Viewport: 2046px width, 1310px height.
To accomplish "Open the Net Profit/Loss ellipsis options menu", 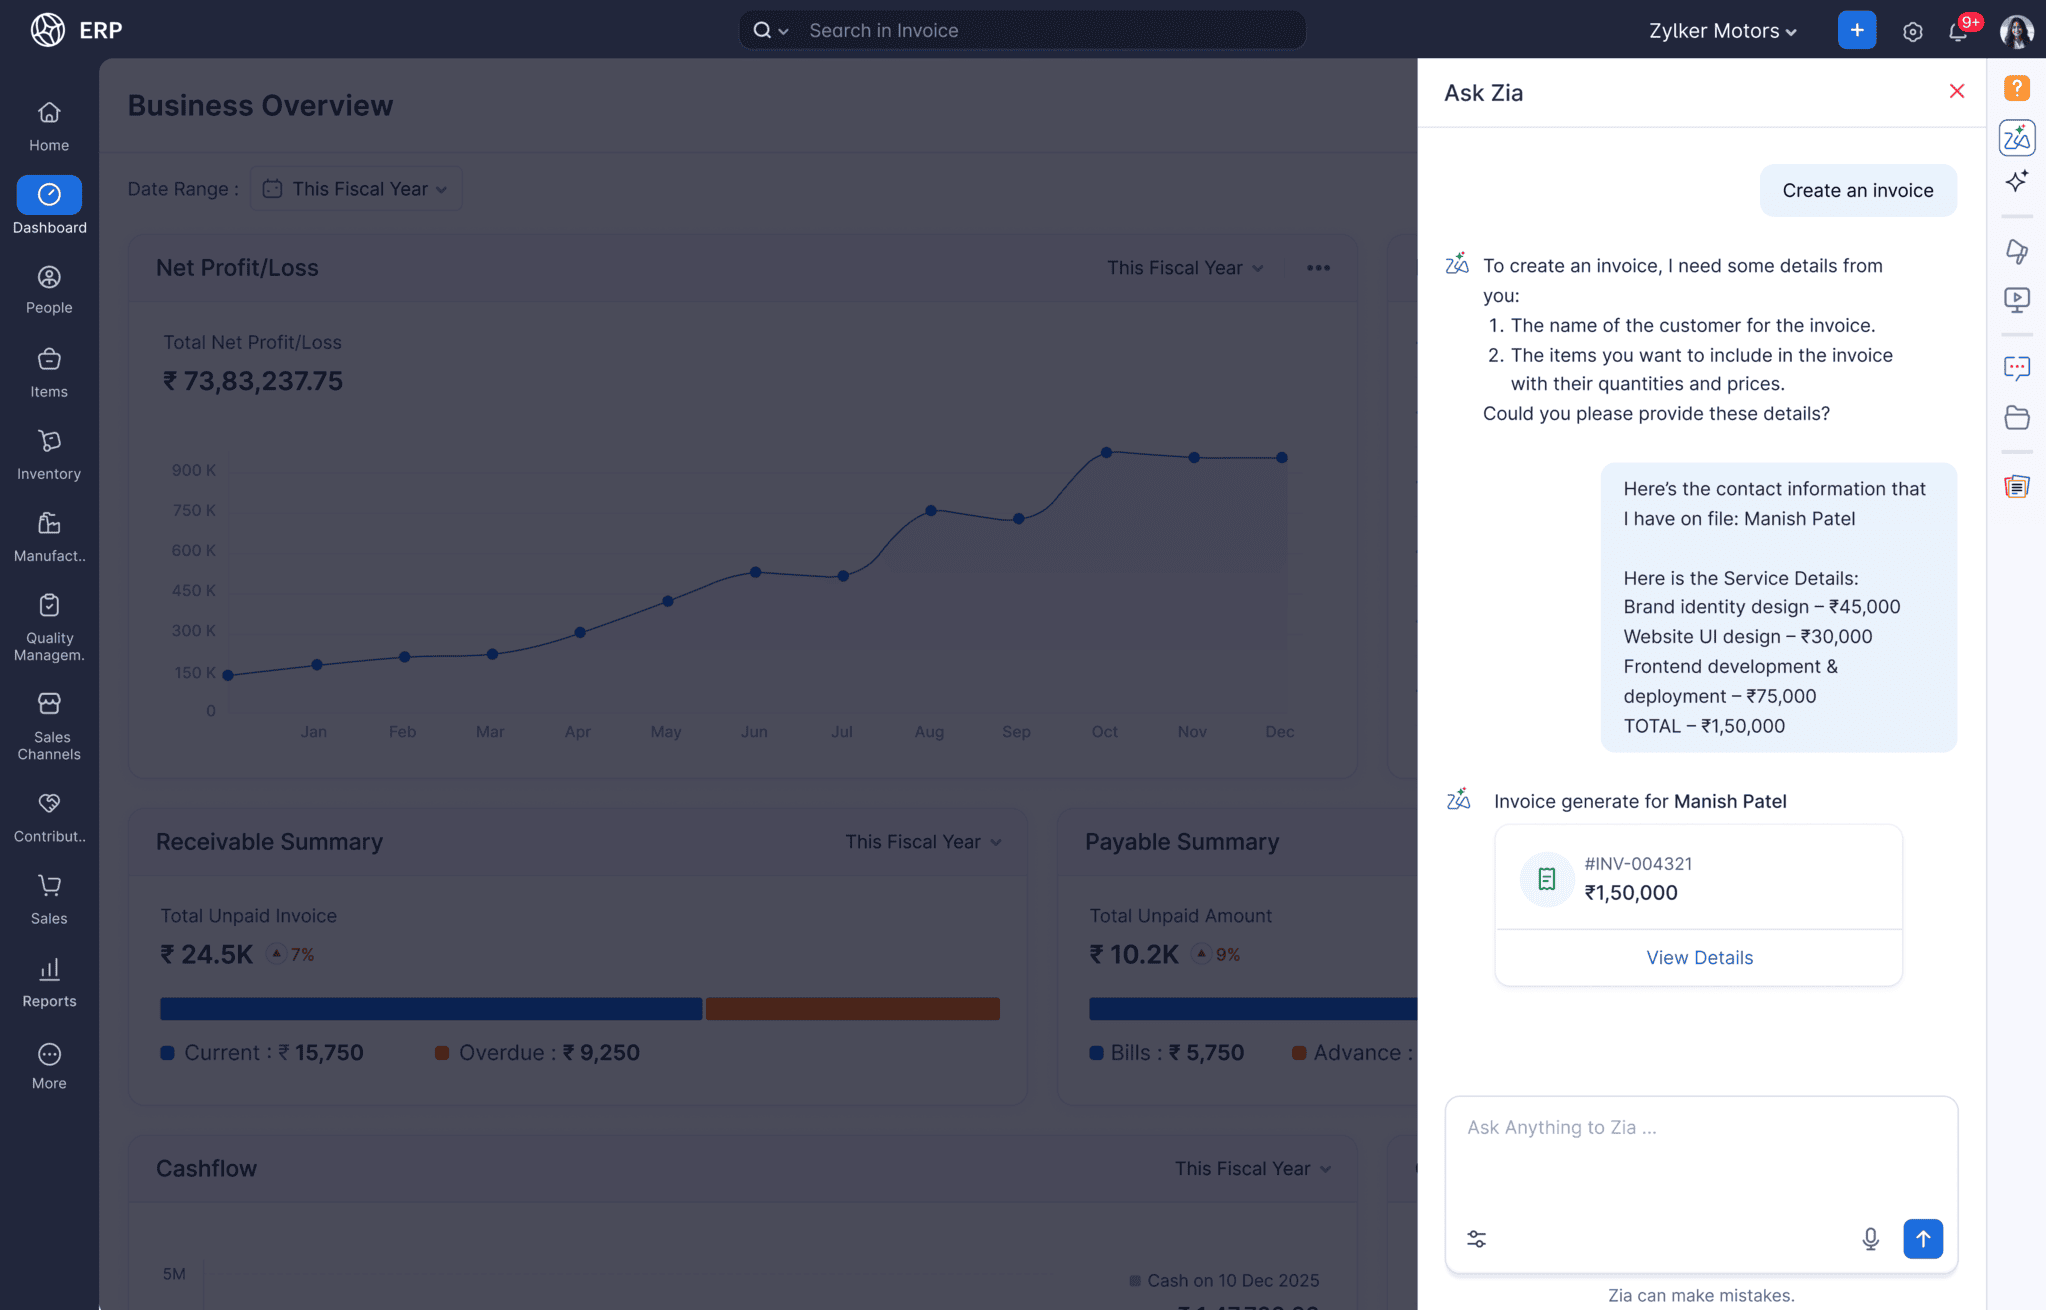I will click(x=1318, y=267).
